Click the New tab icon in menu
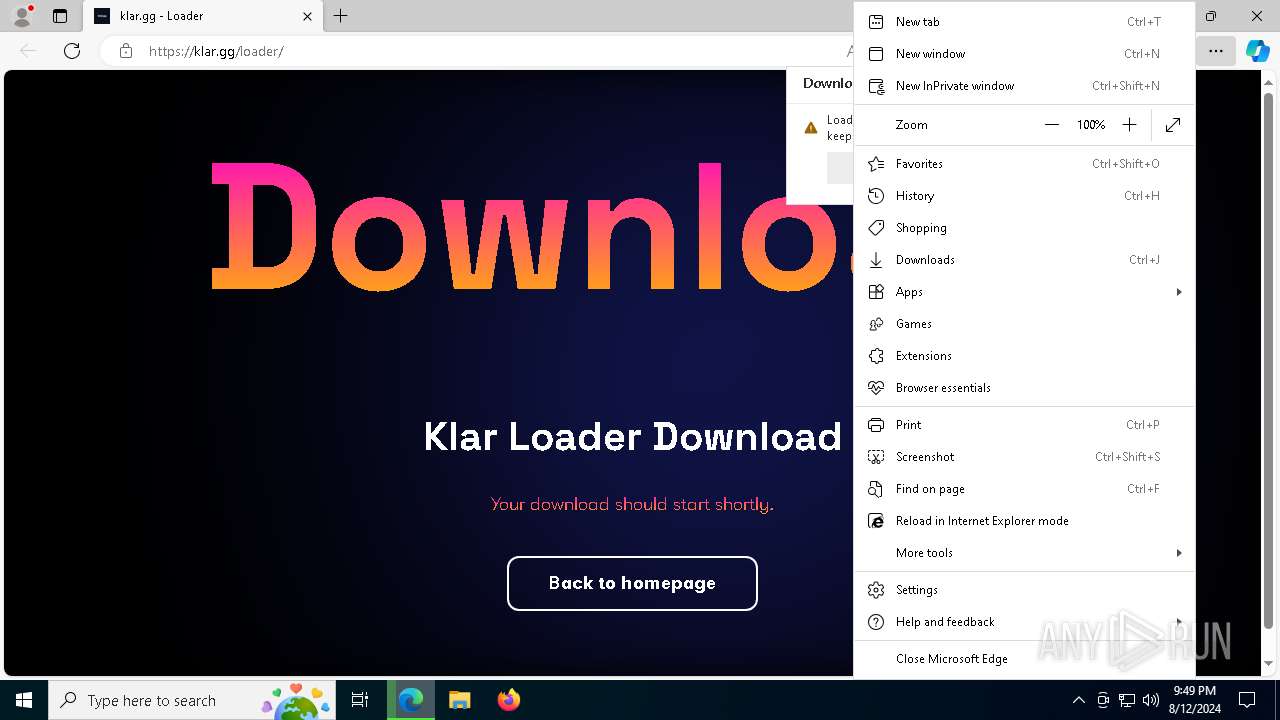1280x720 pixels. (x=876, y=22)
